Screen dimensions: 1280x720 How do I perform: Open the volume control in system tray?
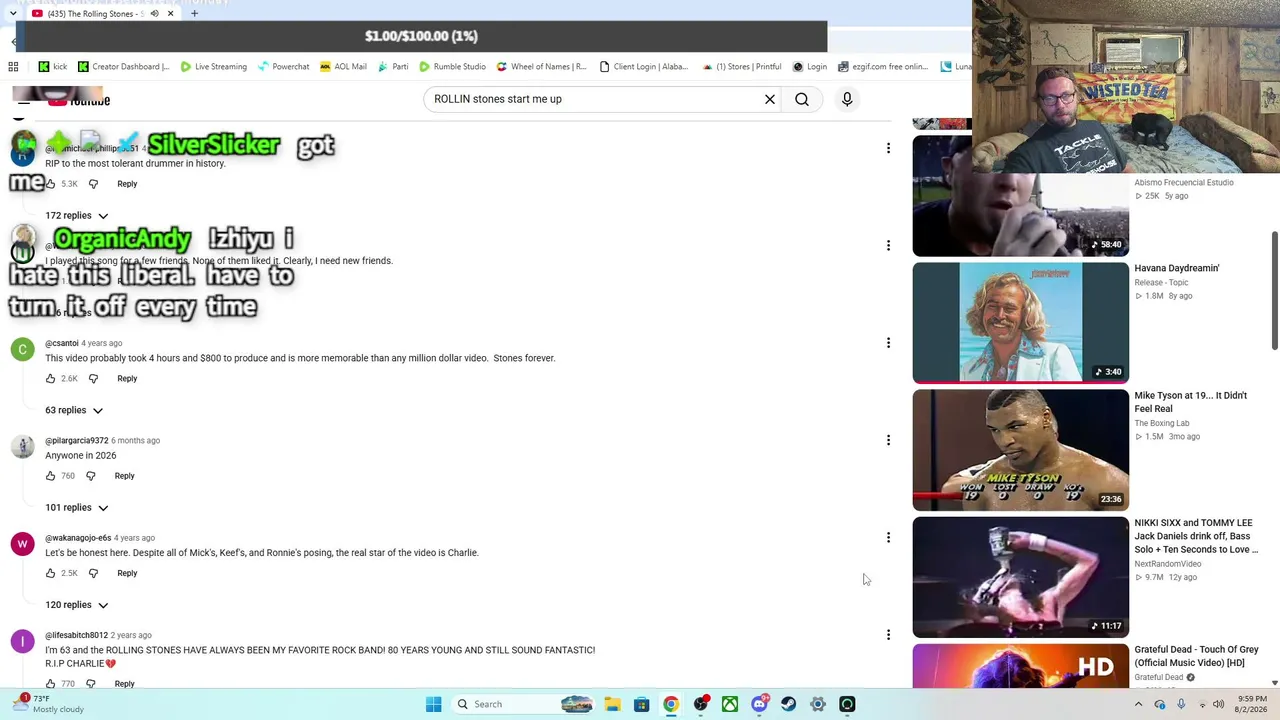(1218, 704)
